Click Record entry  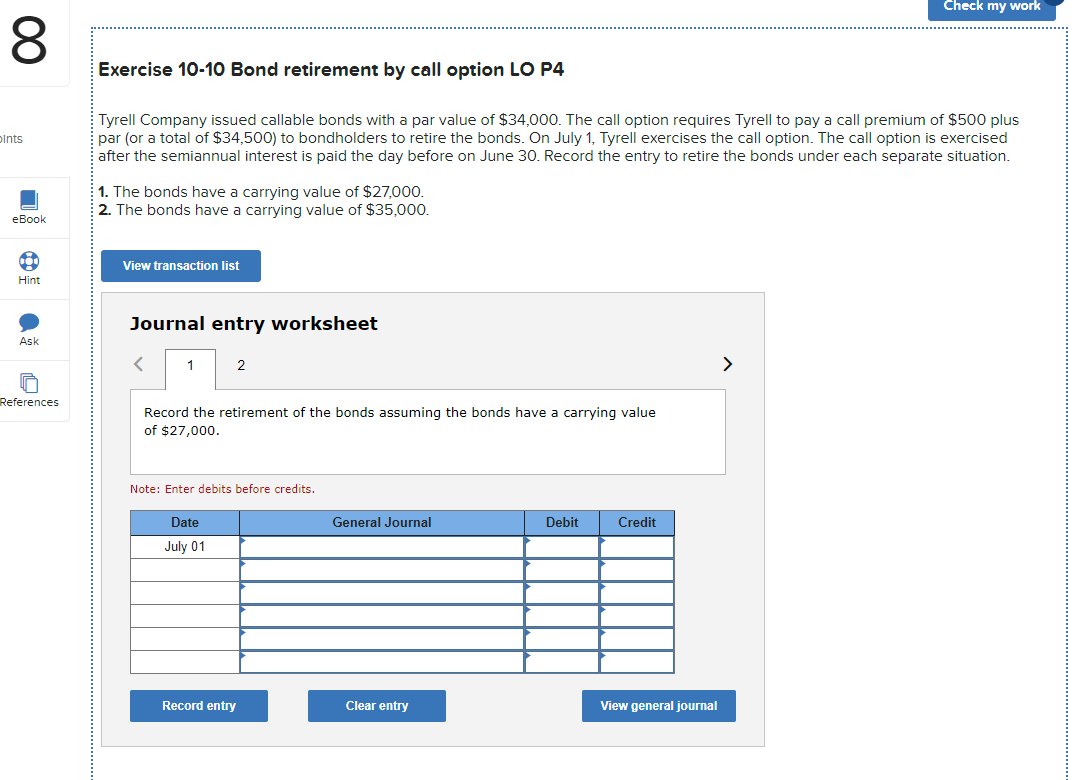click(x=198, y=705)
